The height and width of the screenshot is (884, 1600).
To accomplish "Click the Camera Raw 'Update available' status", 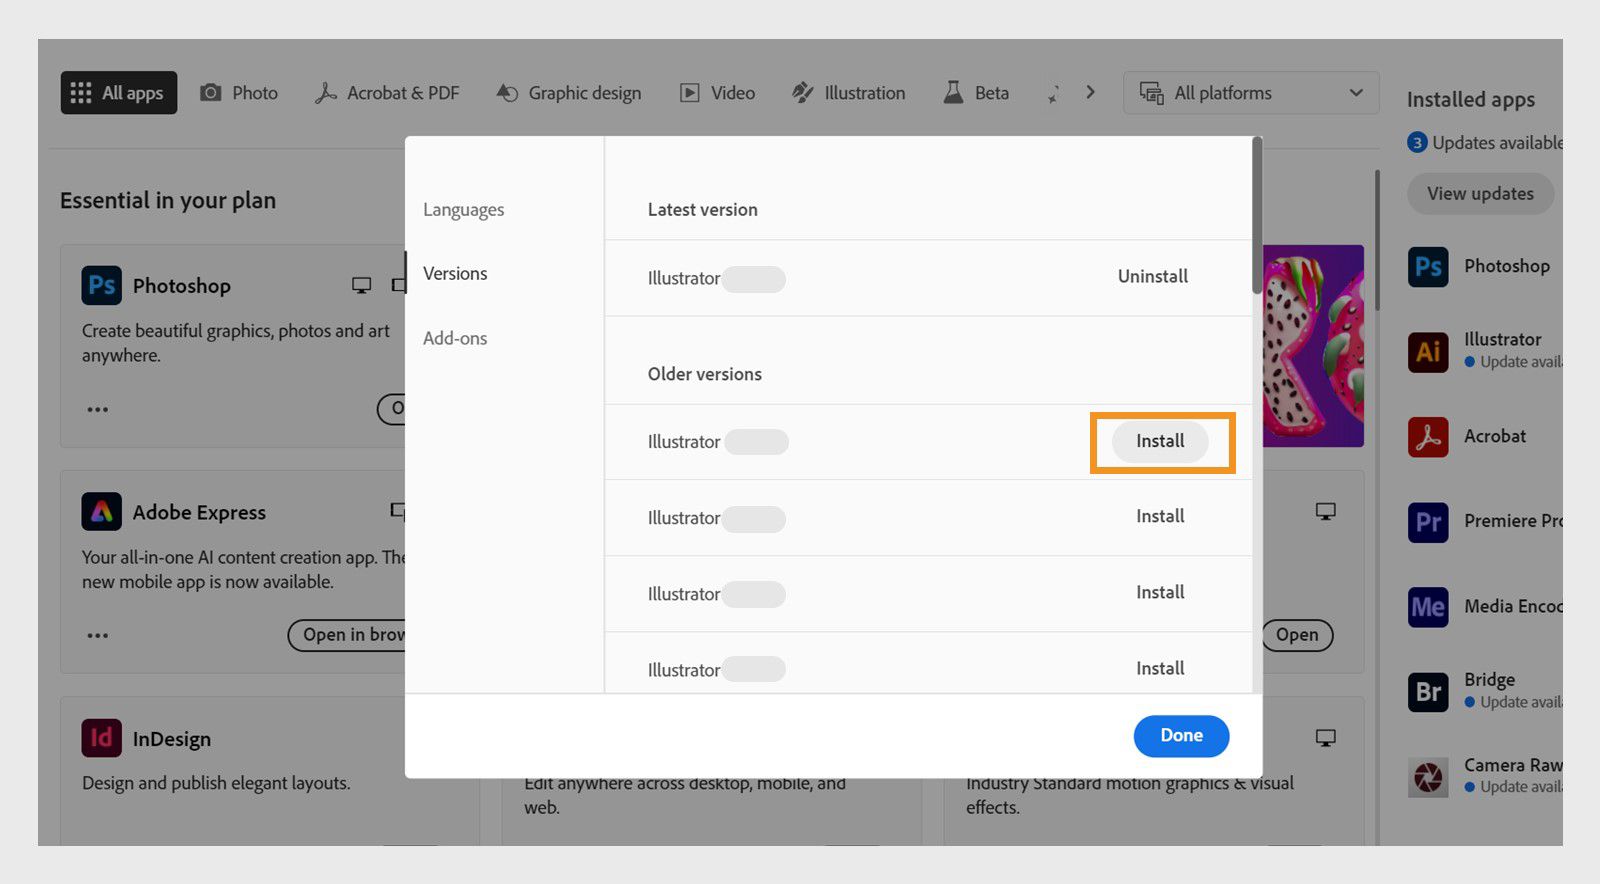I will tap(1514, 788).
